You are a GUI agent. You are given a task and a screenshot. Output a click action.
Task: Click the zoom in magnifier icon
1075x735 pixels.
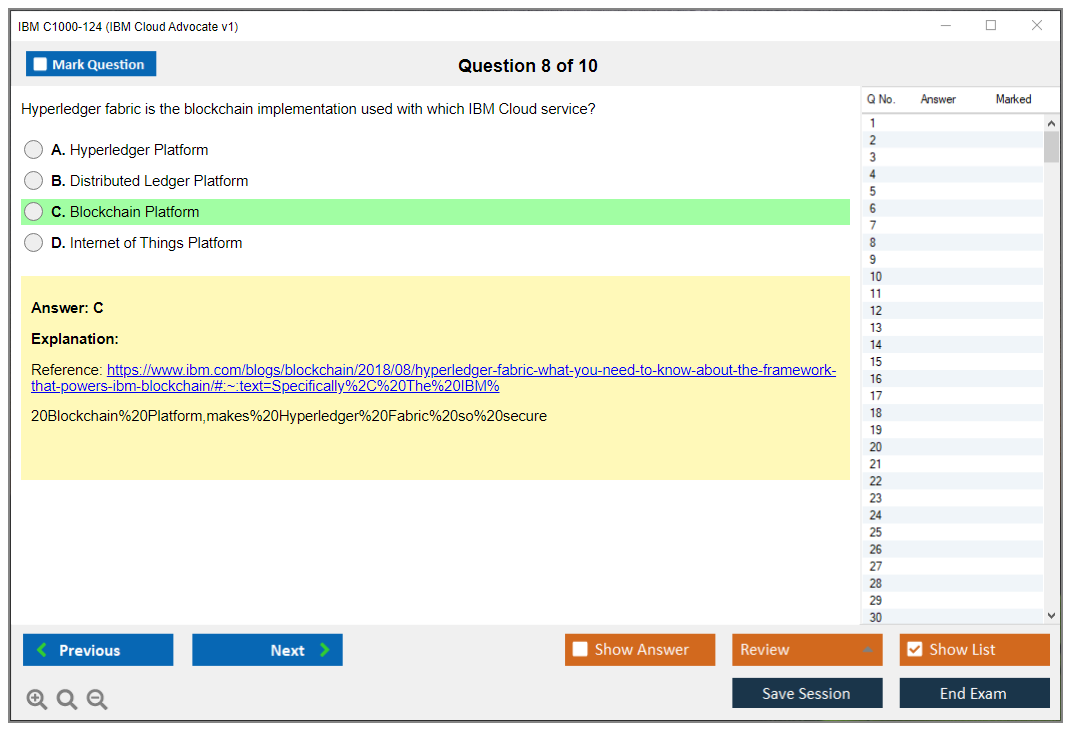click(37, 700)
